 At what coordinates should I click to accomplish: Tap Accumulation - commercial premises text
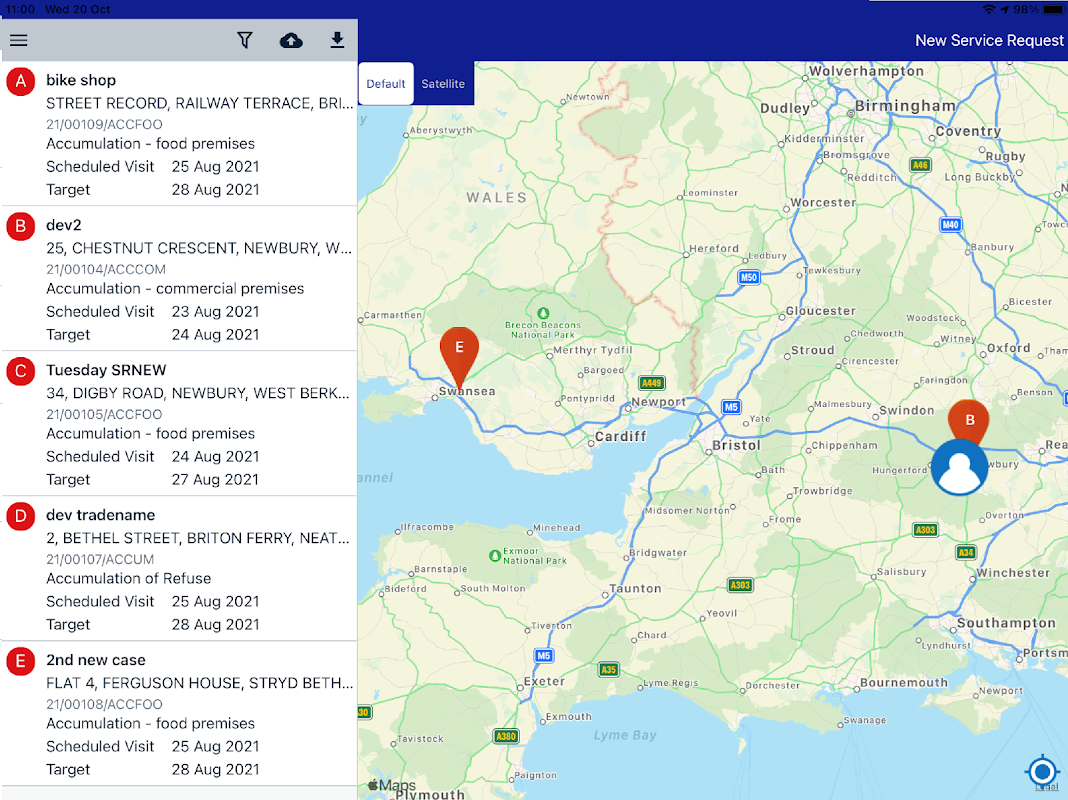coord(175,289)
